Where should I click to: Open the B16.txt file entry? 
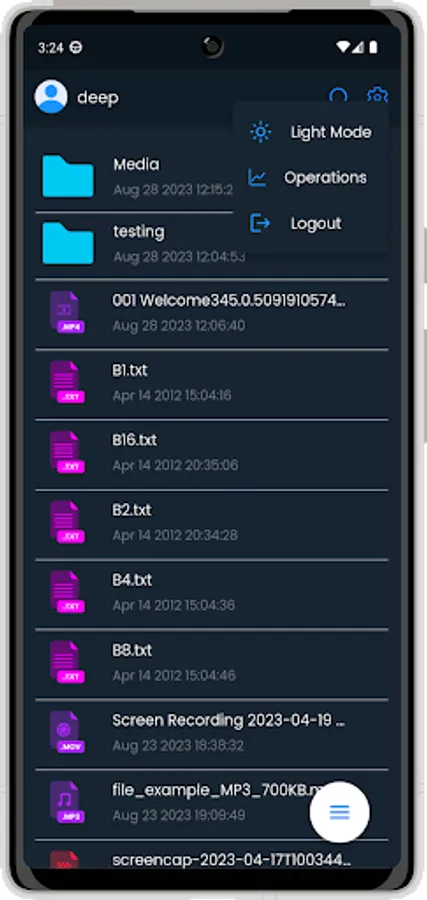point(212,453)
